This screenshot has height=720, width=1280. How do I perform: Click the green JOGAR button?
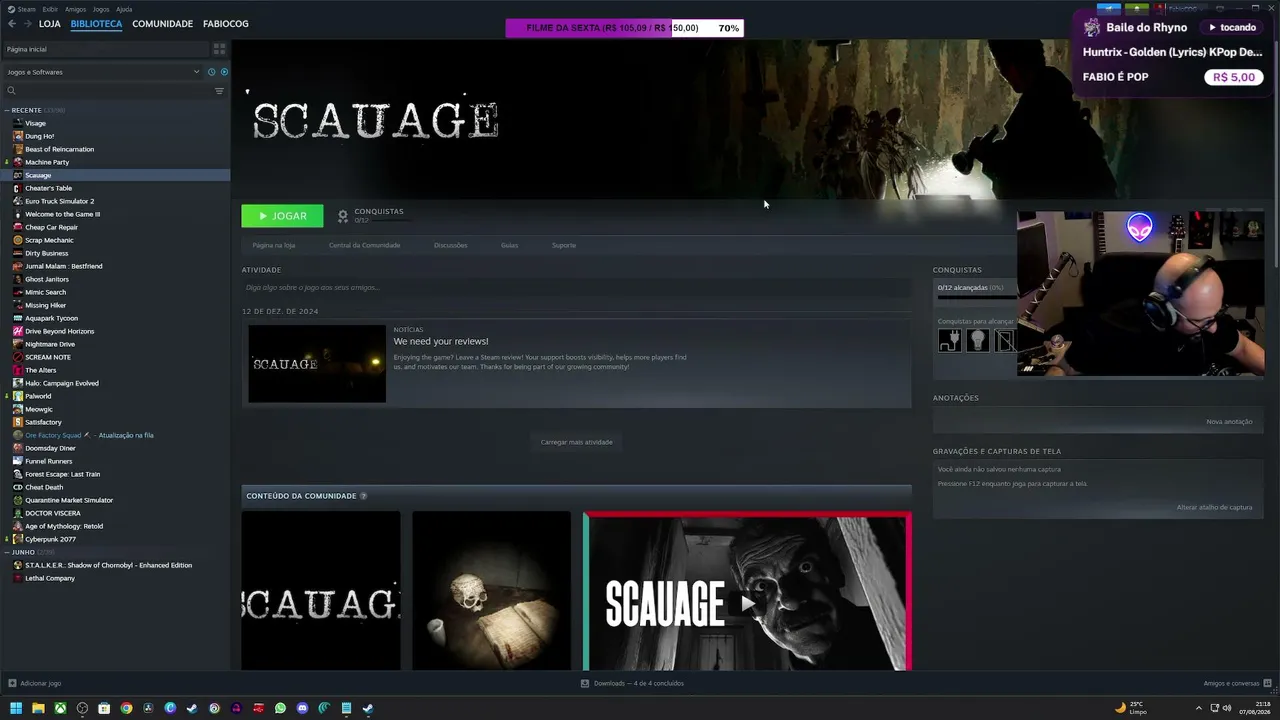point(282,216)
